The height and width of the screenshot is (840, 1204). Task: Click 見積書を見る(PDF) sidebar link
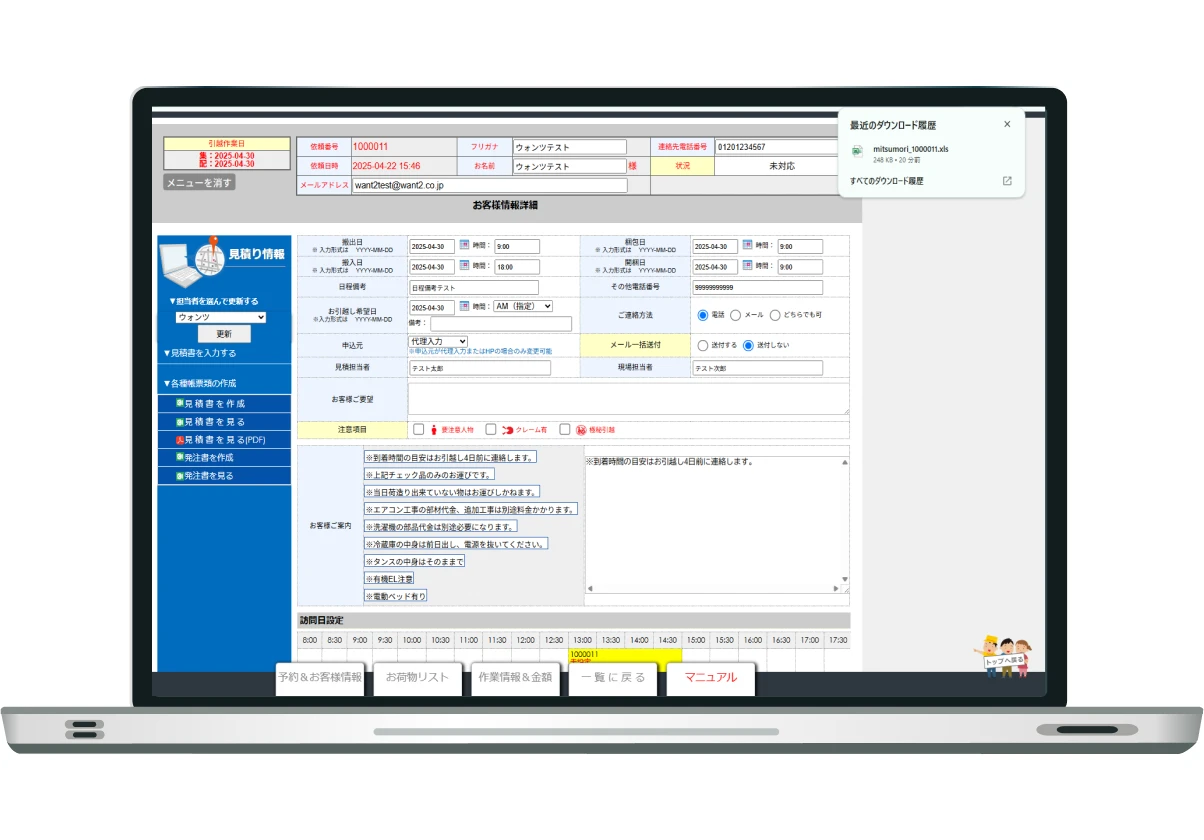pyautogui.click(x=224, y=439)
